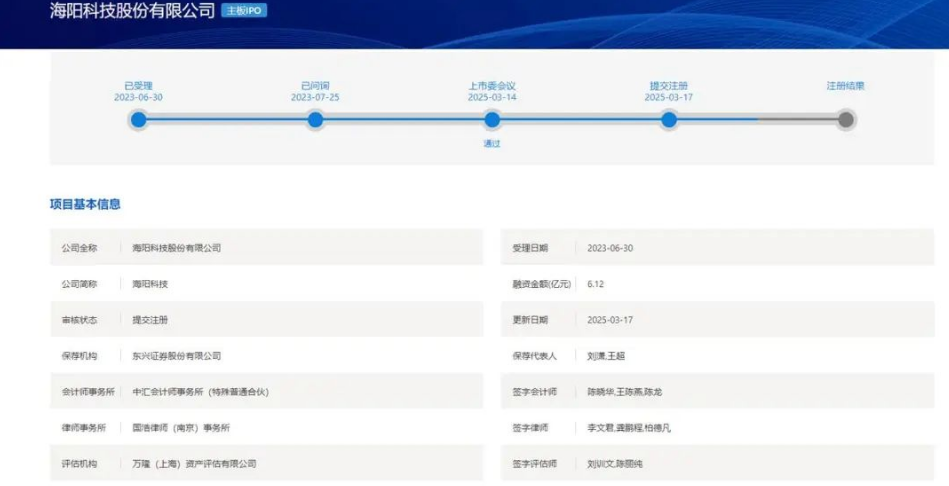Click the 项目基本信息 heading

pyautogui.click(x=85, y=204)
